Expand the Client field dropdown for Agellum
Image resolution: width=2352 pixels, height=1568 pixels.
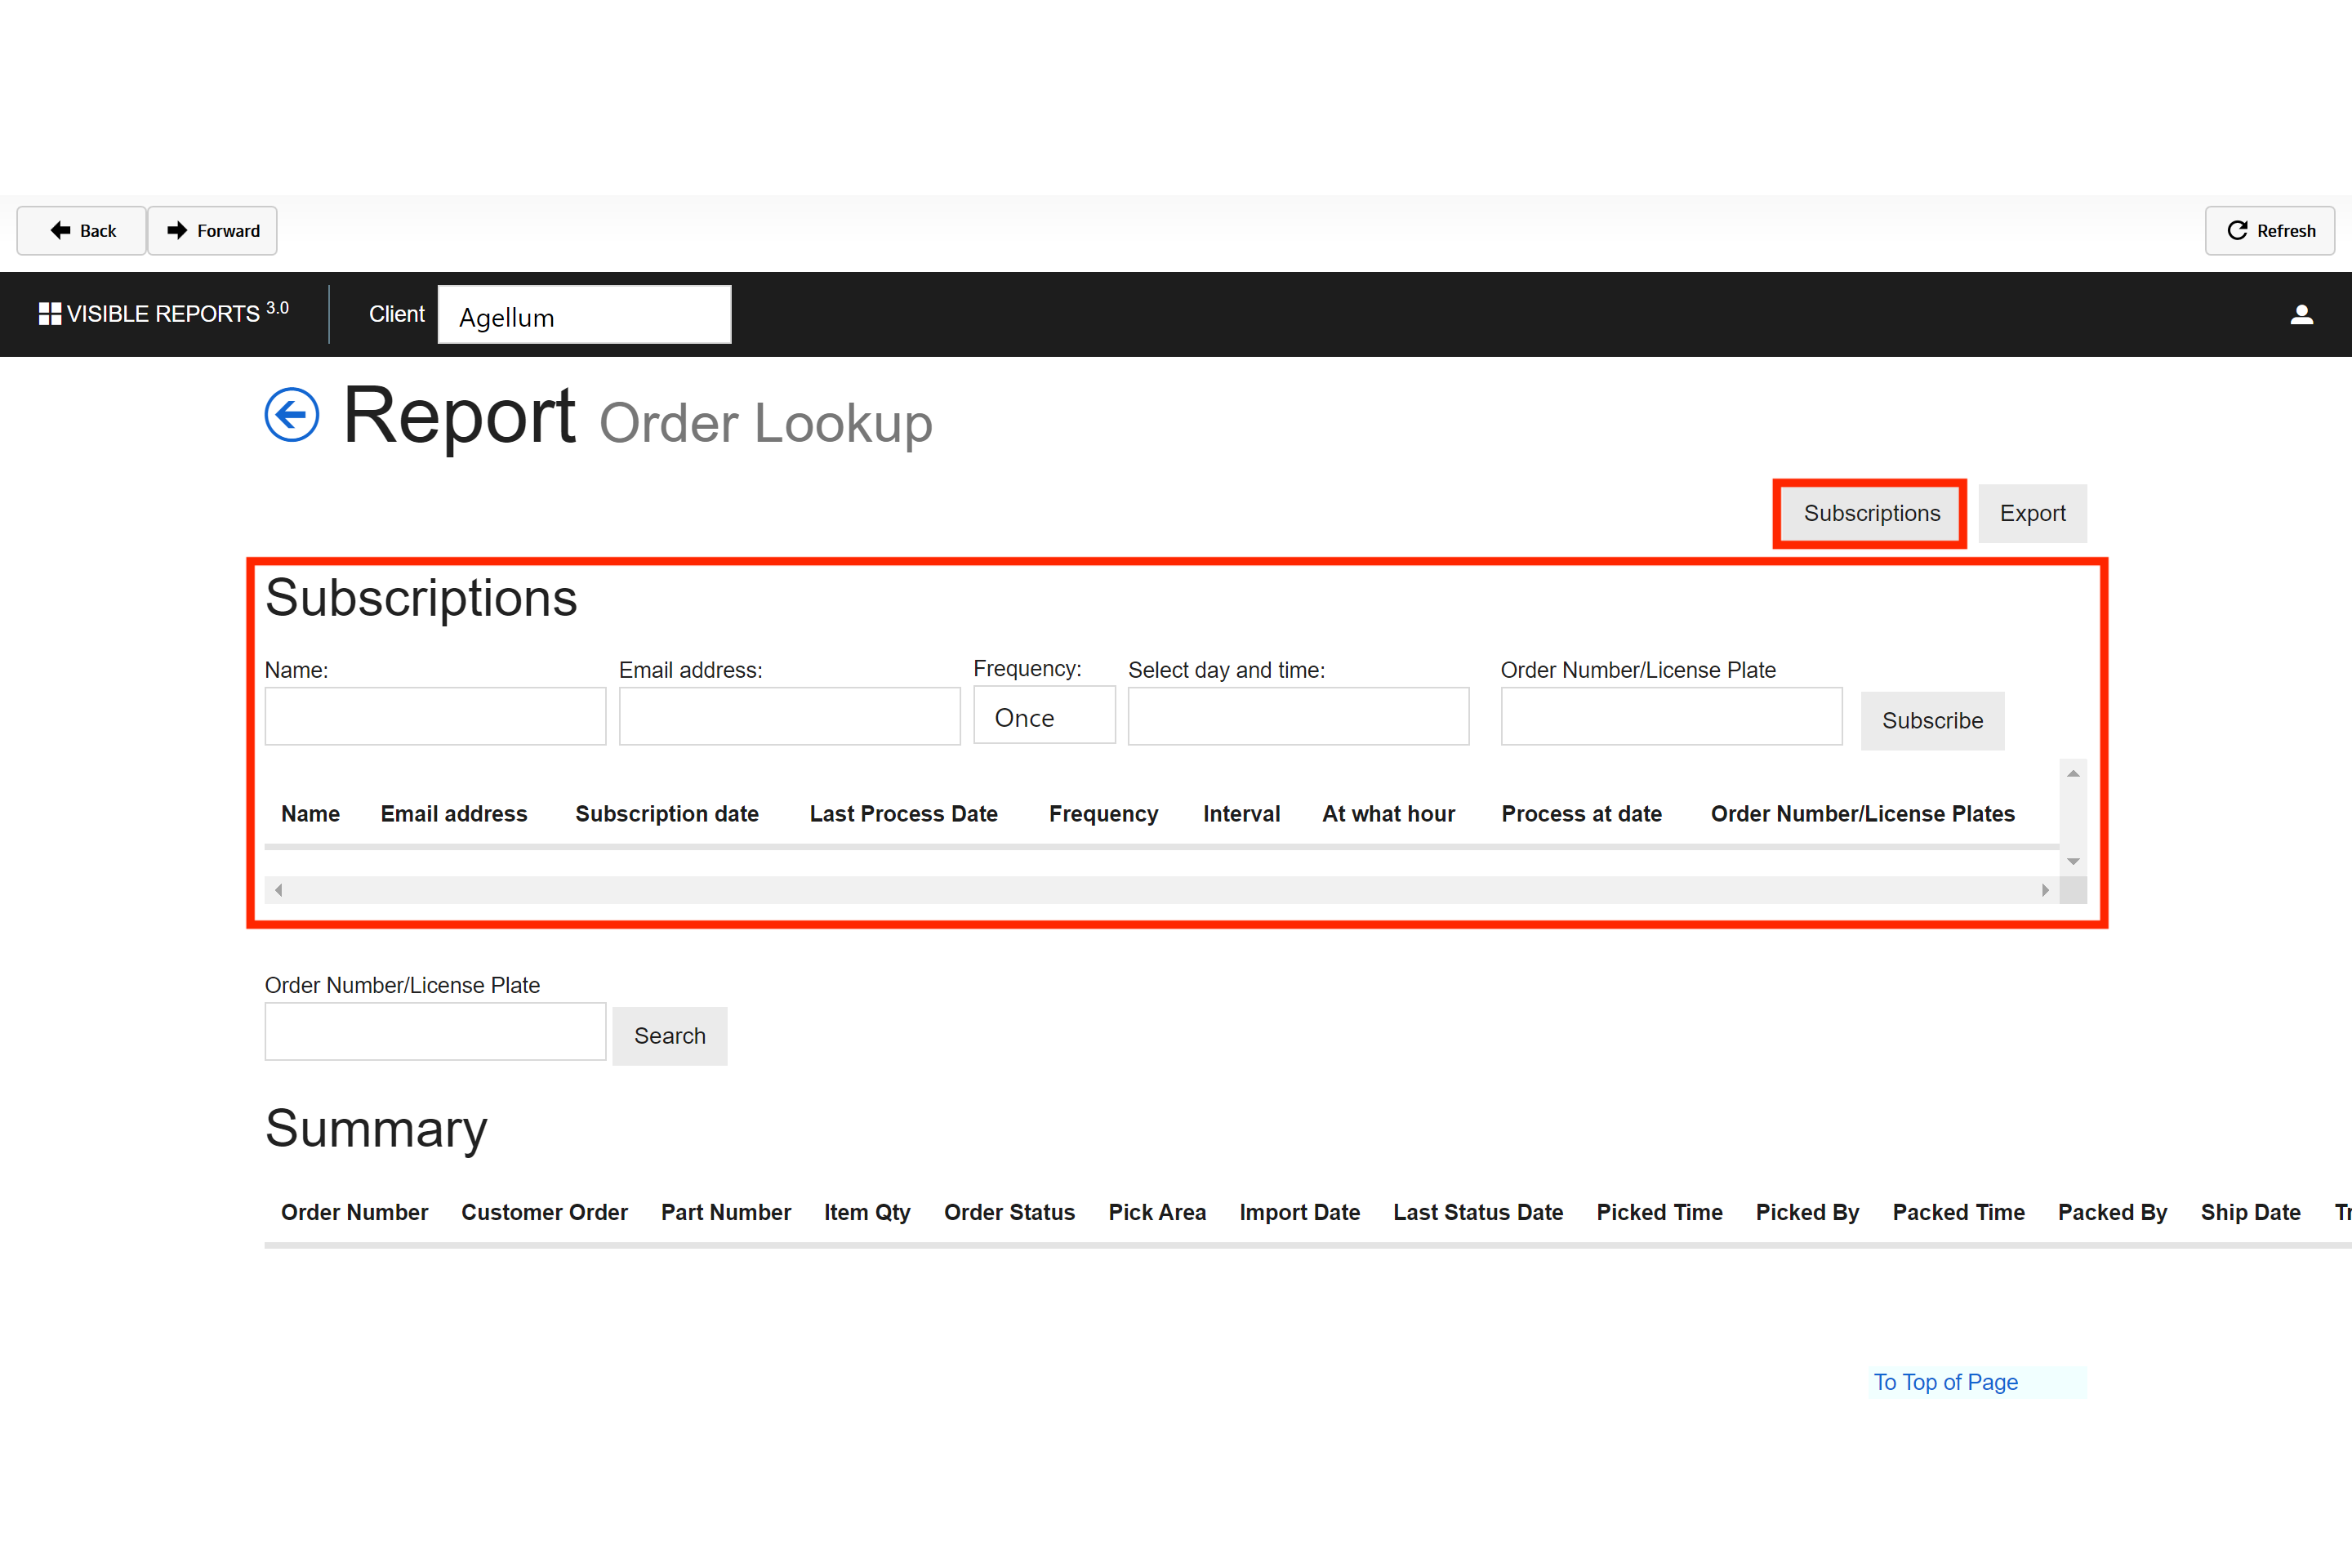tap(585, 315)
